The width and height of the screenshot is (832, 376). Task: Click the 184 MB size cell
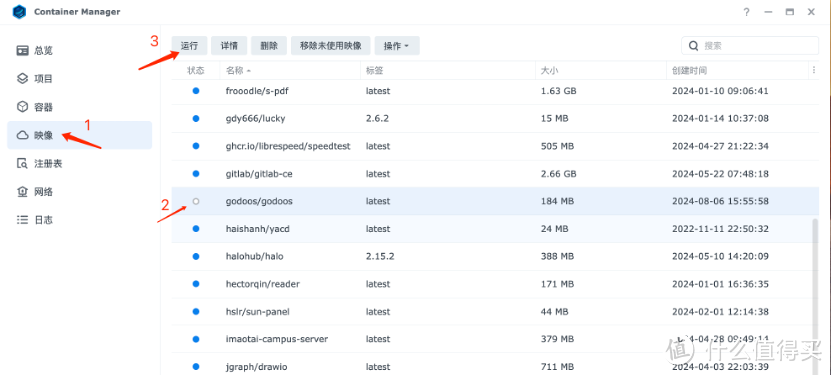pos(557,202)
